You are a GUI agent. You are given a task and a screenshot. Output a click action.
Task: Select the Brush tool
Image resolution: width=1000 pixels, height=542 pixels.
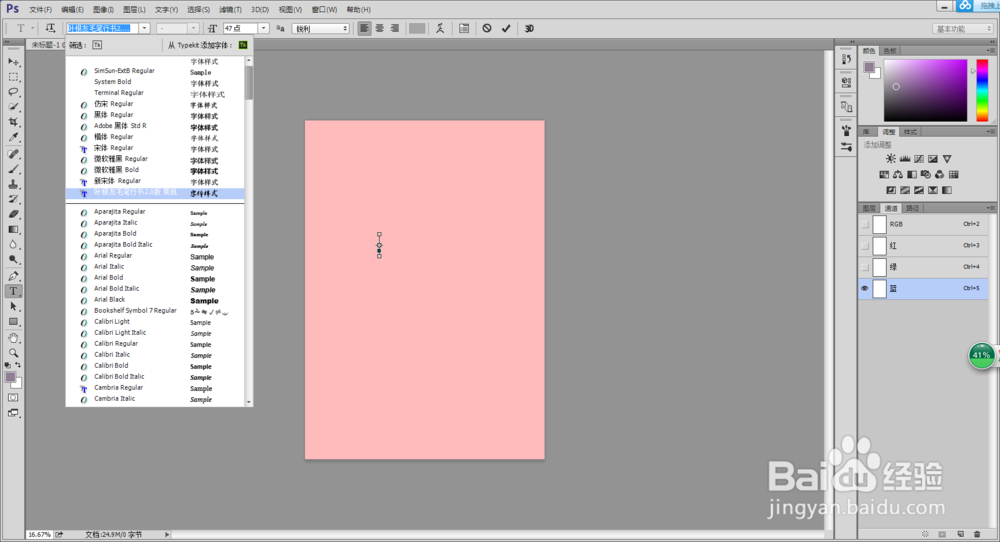click(13, 170)
